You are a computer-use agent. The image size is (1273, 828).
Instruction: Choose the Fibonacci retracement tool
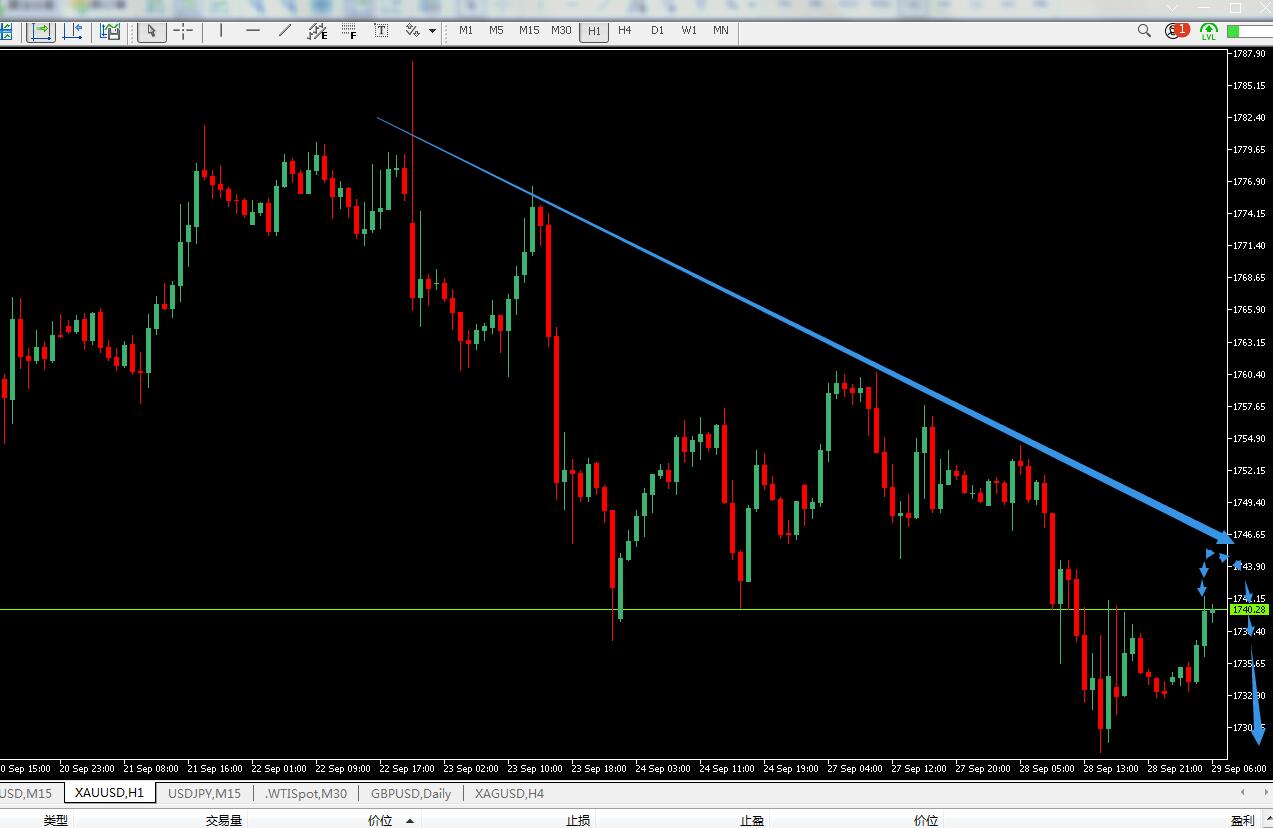point(349,31)
